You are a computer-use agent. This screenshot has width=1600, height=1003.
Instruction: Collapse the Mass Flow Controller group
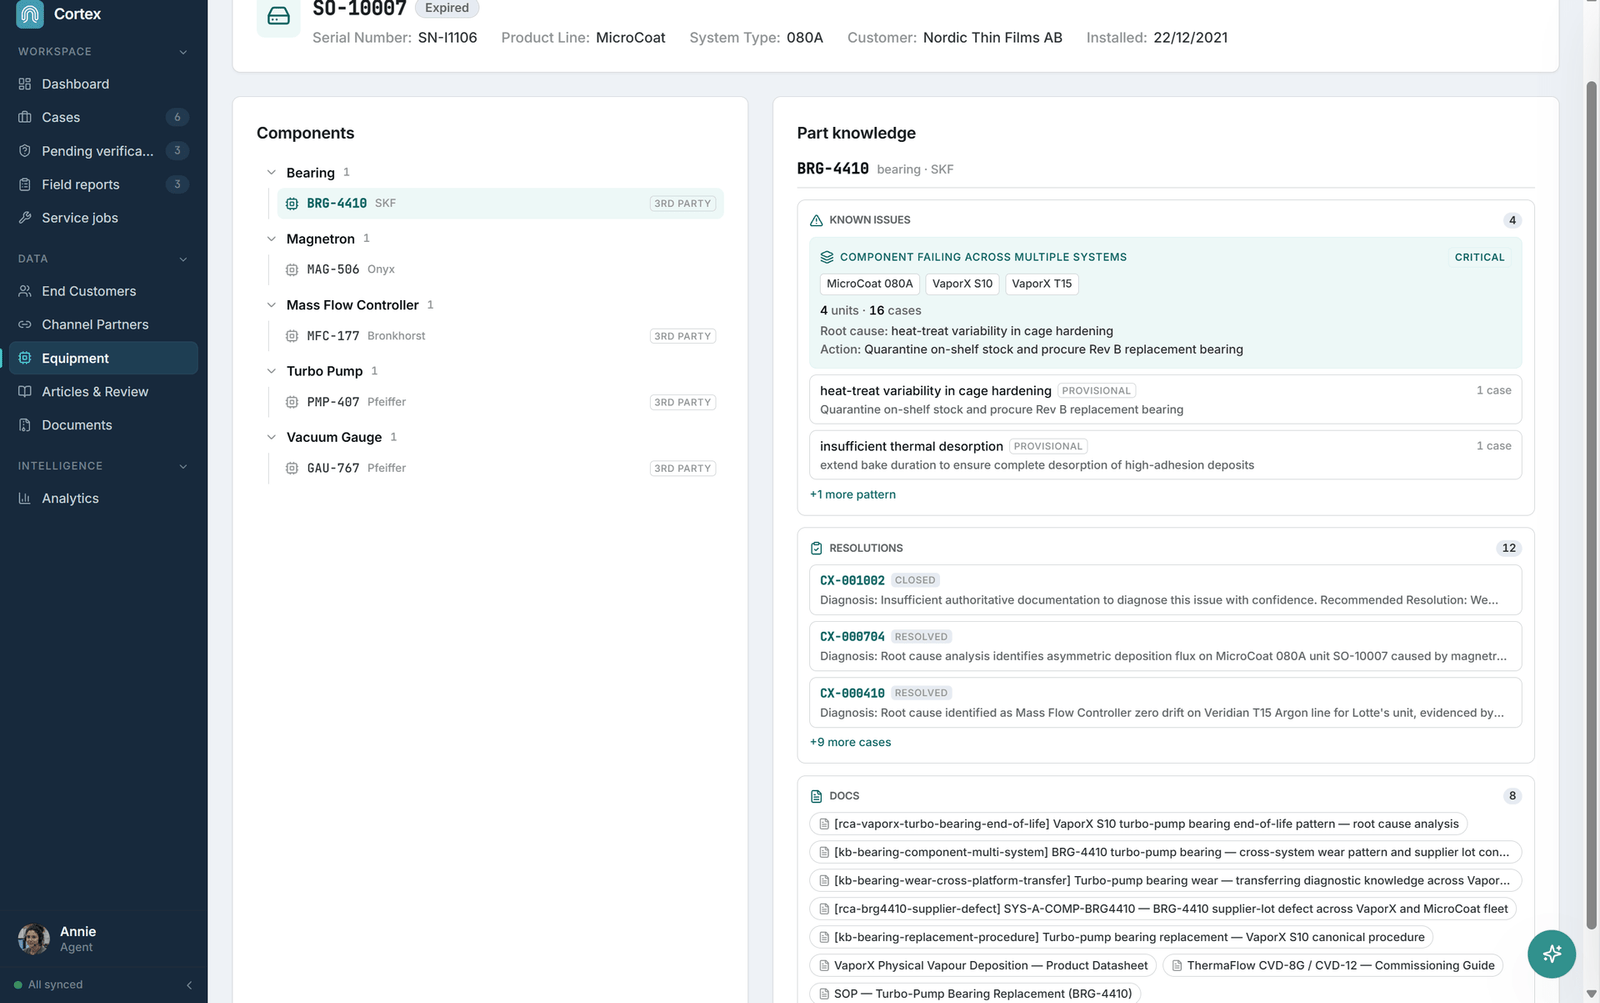(x=271, y=305)
